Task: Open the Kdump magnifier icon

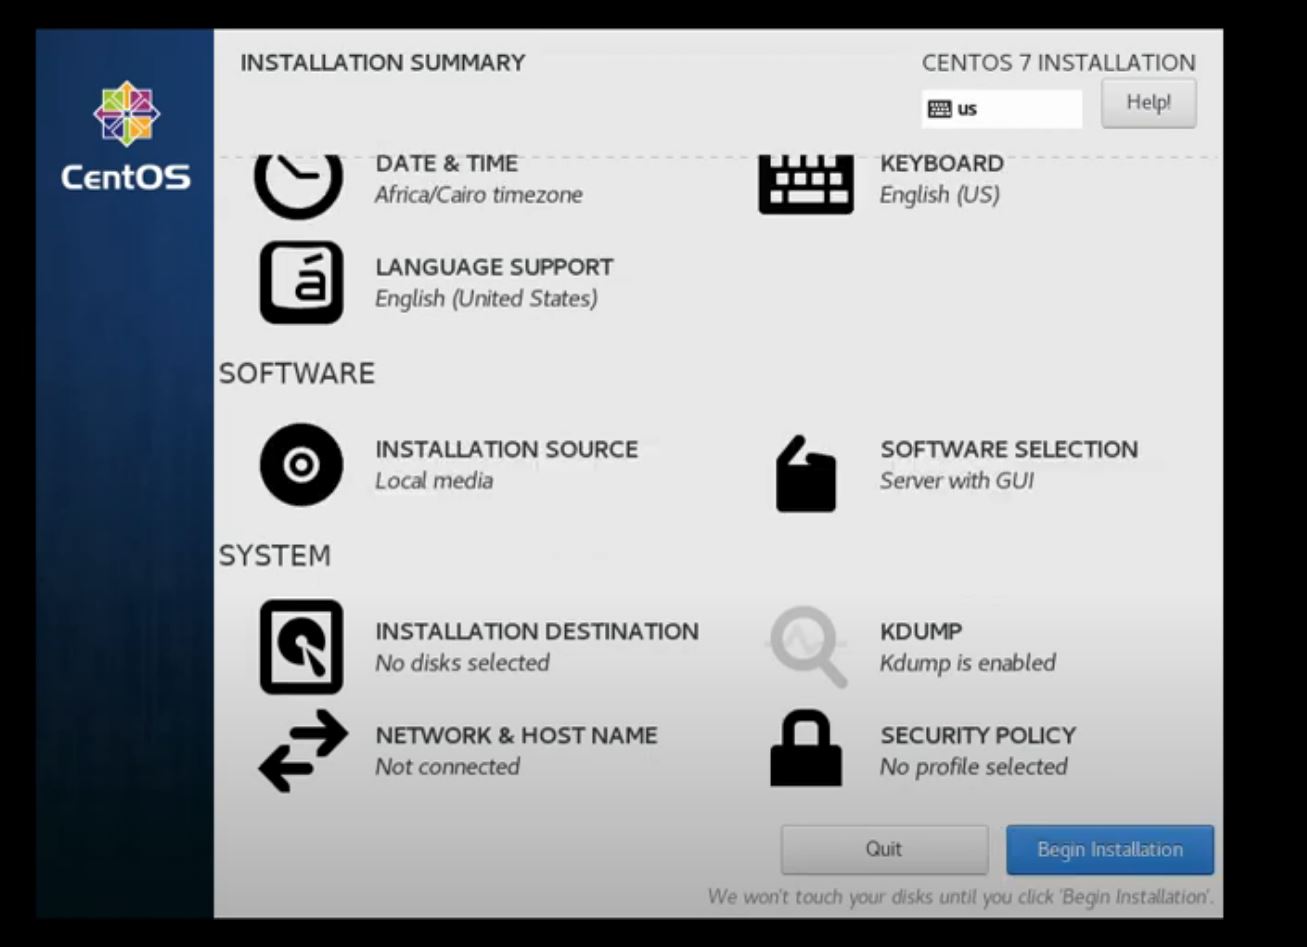Action: (x=808, y=647)
